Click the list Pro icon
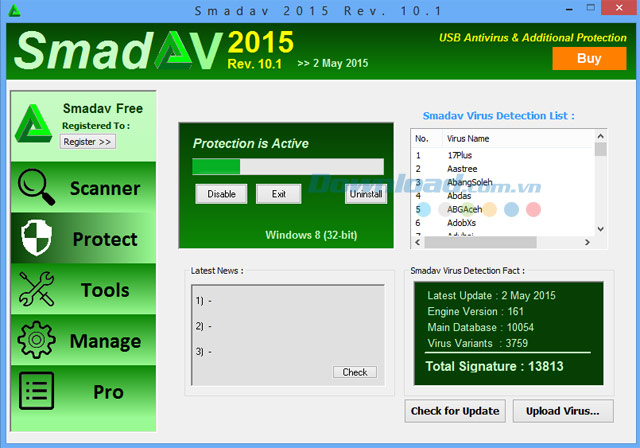This screenshot has height=448, width=640. tap(36, 390)
